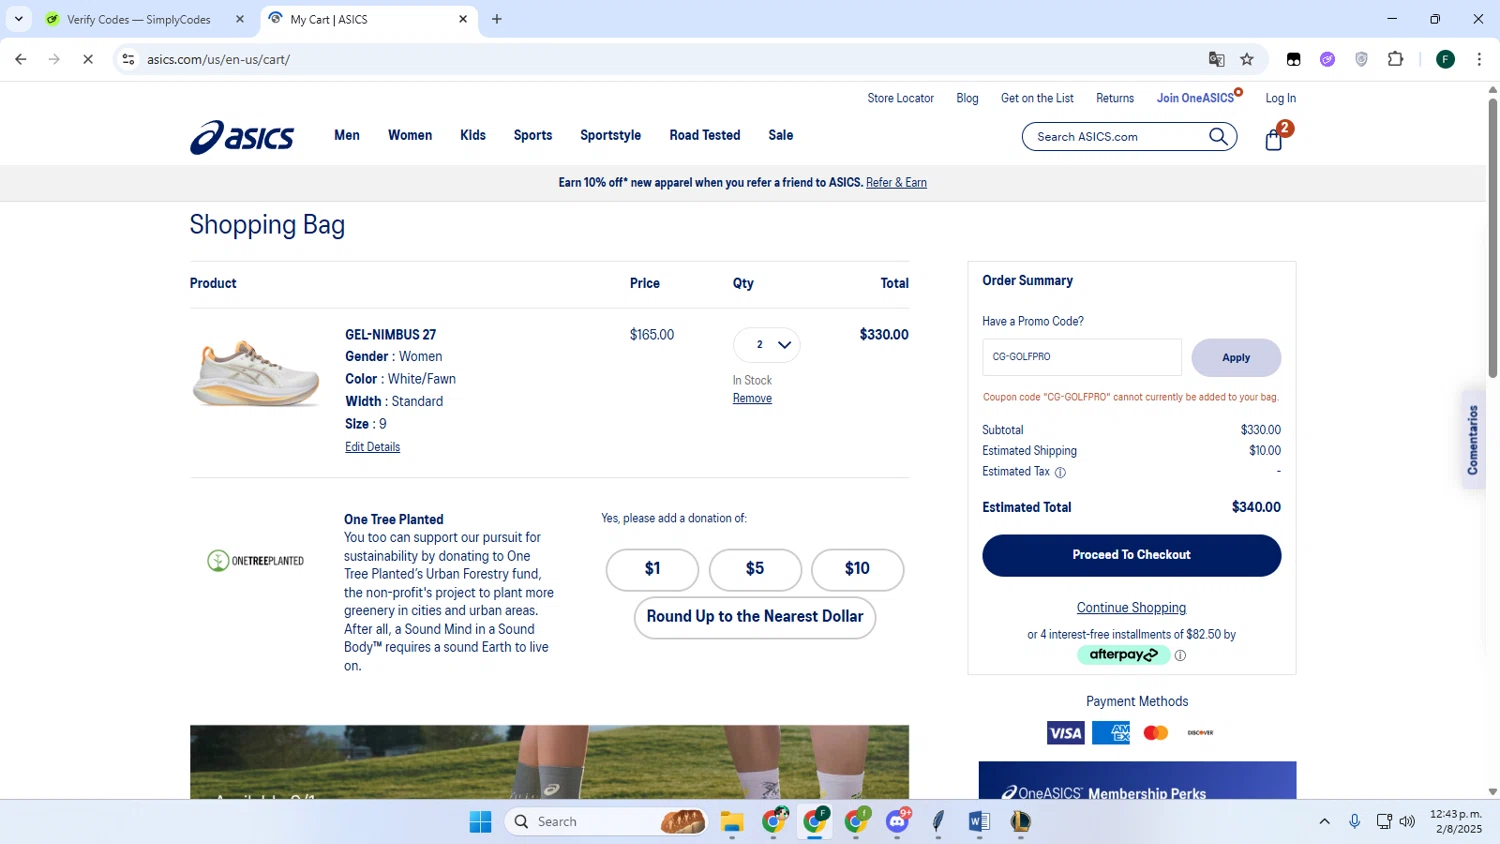
Task: Click the Afterpay logo badge
Action: click(1123, 655)
